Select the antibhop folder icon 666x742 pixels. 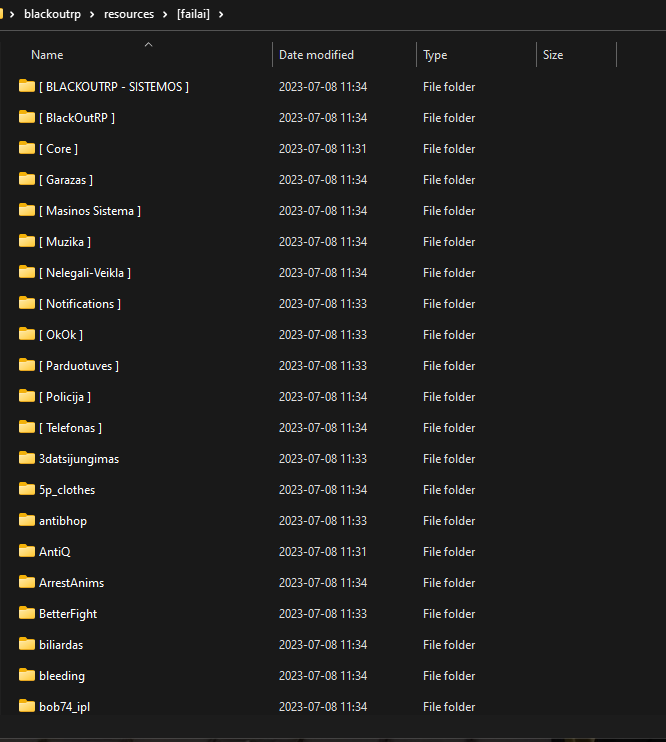click(27, 520)
